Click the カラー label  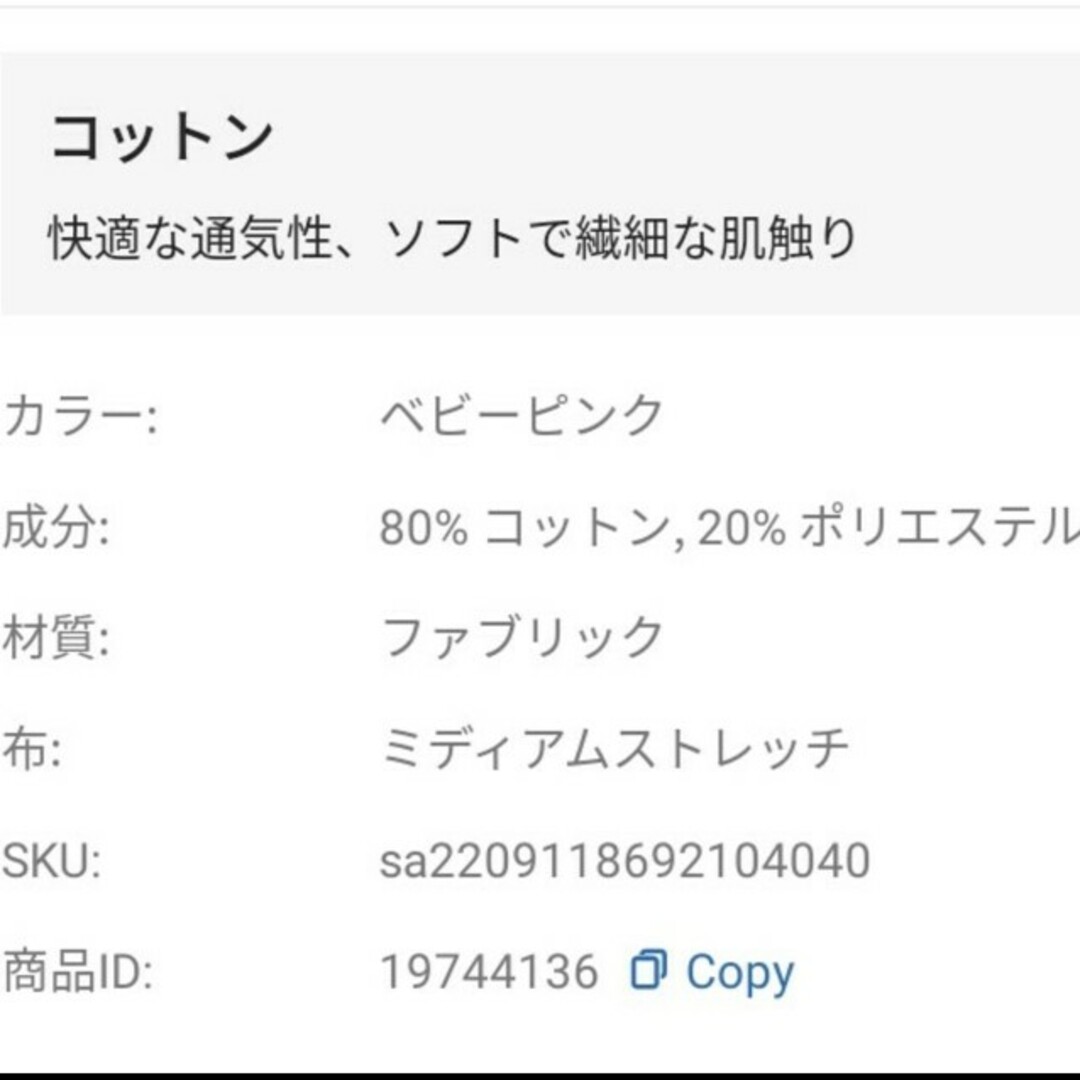80,416
